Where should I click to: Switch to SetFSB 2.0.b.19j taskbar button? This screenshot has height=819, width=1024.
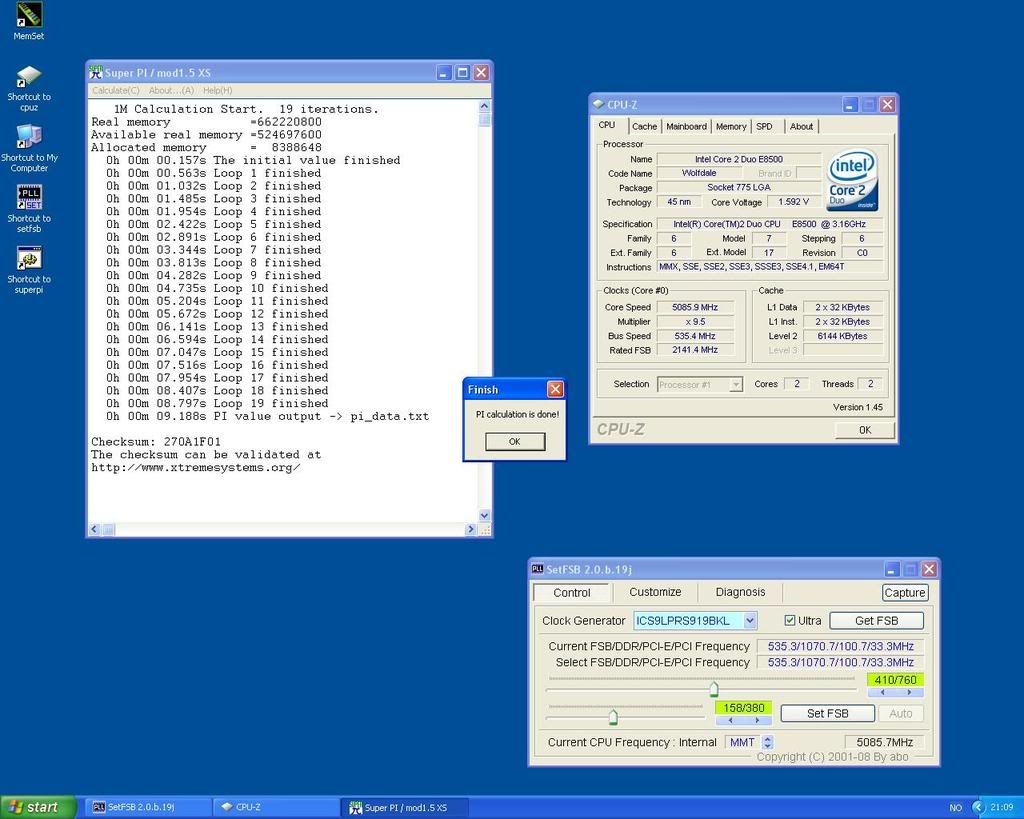pyautogui.click(x=148, y=807)
